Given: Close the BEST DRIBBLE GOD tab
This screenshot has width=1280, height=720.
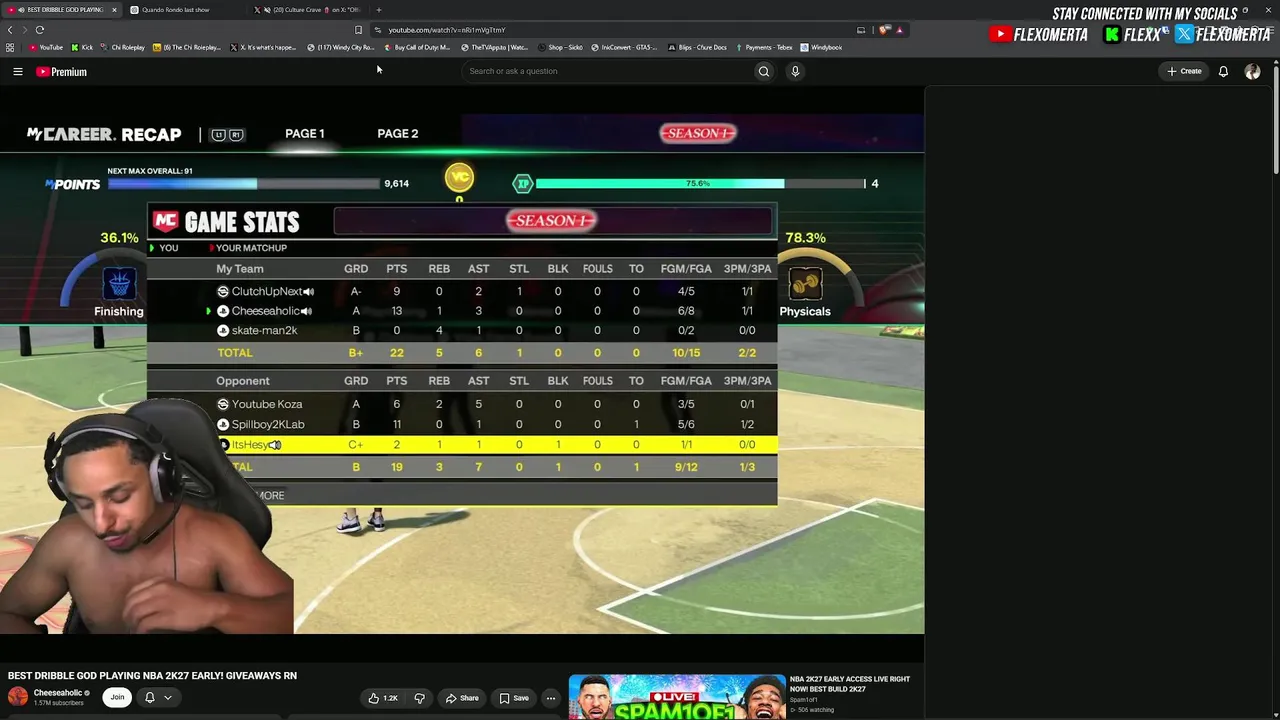Looking at the screenshot, I should [x=114, y=10].
